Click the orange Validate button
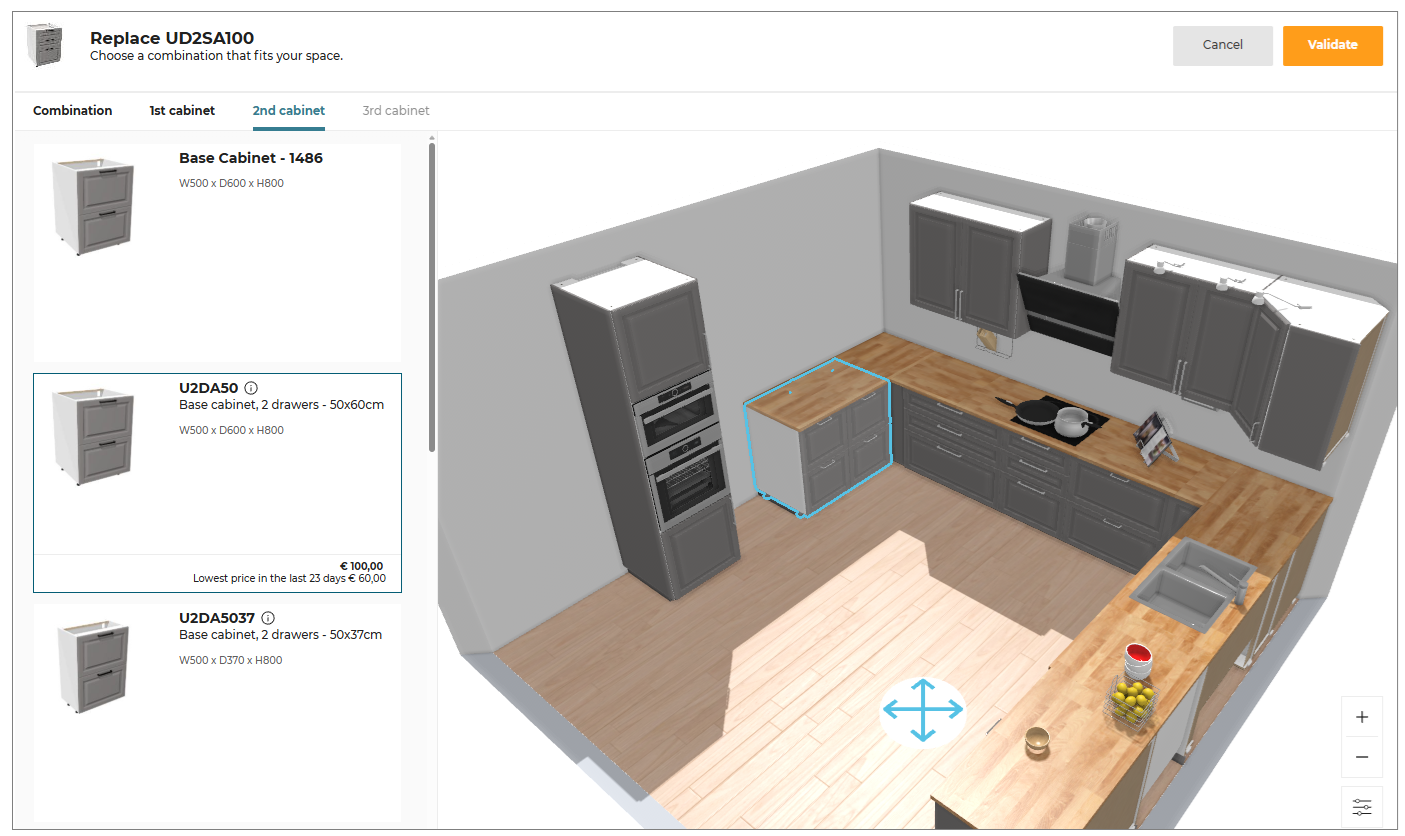The image size is (1405, 836). pyautogui.click(x=1333, y=45)
